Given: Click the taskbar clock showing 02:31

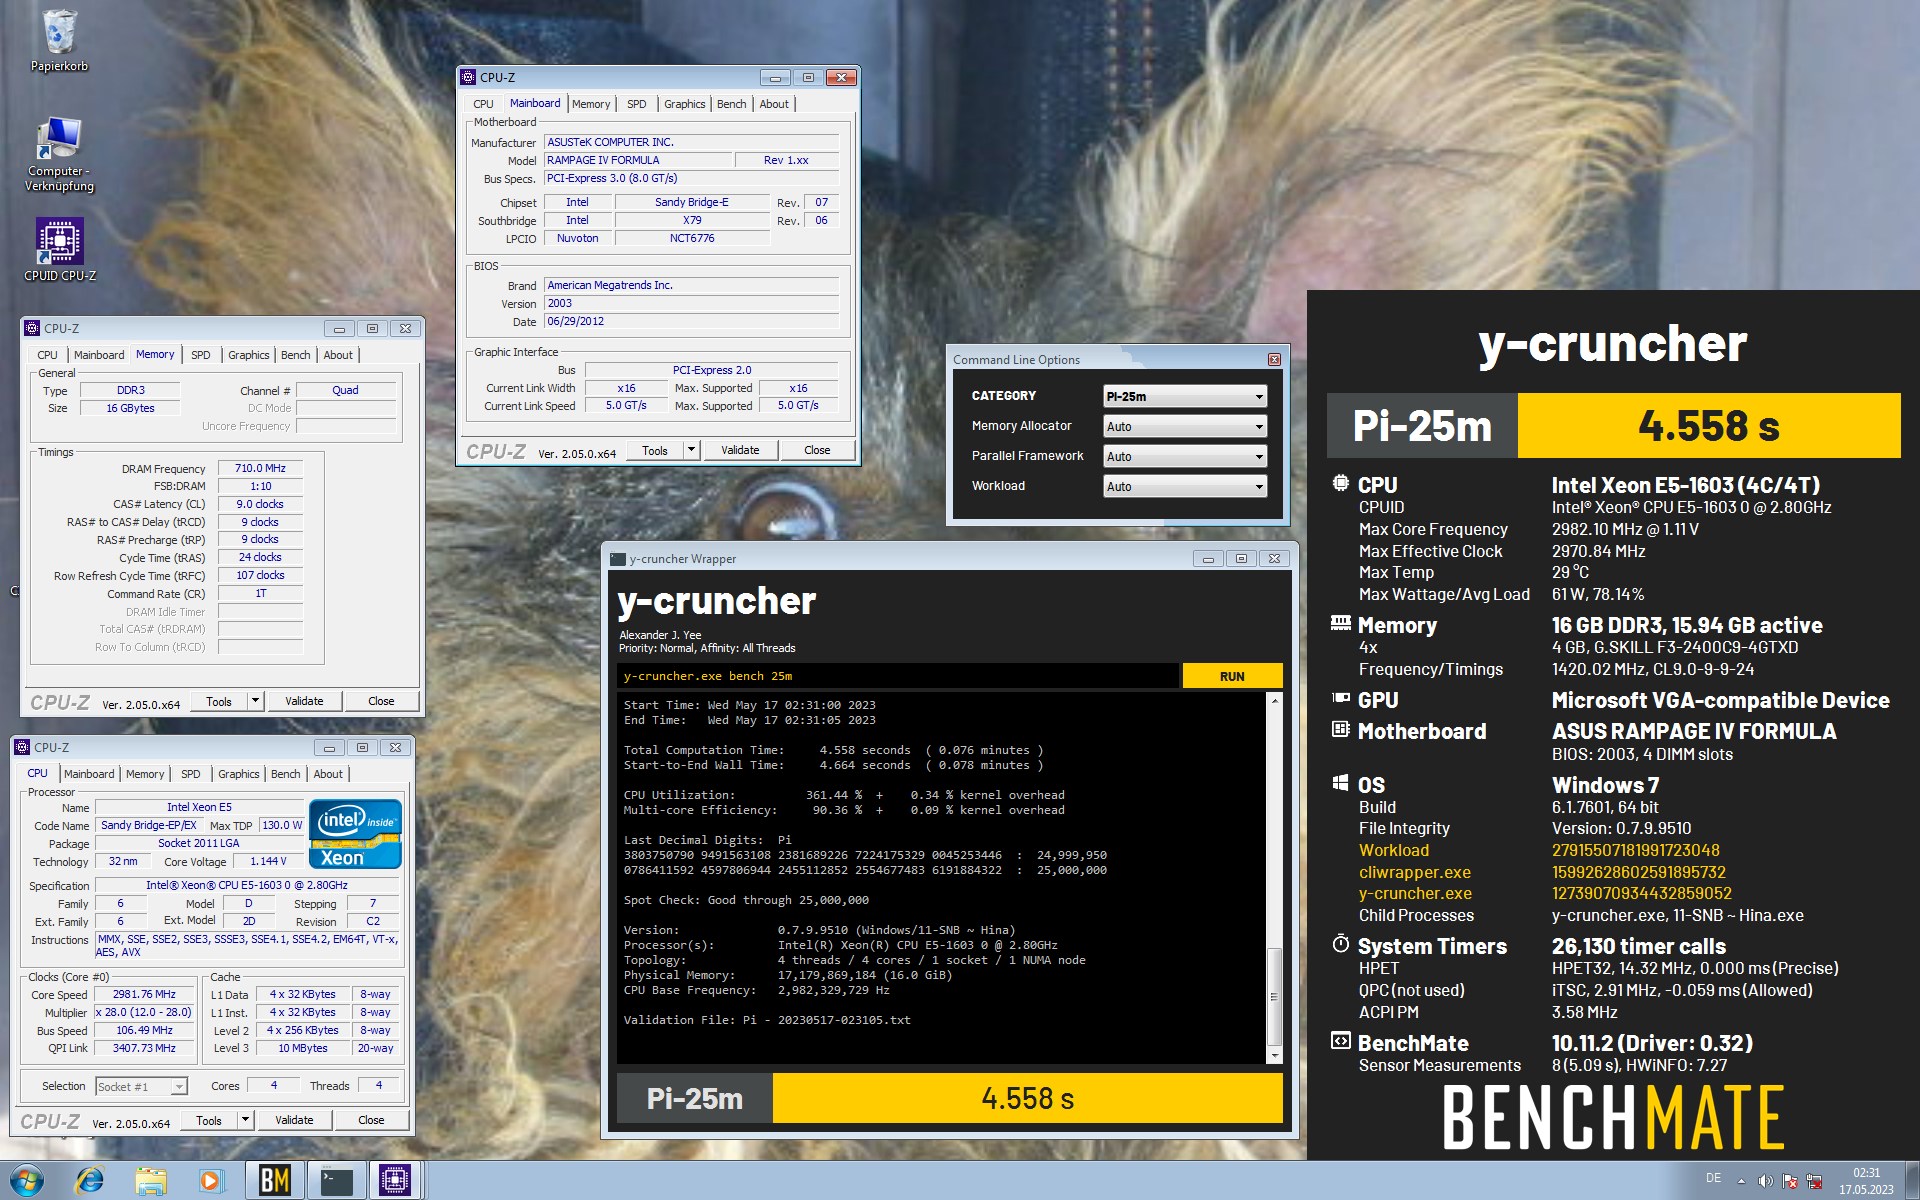Looking at the screenshot, I should tap(1866, 1181).
